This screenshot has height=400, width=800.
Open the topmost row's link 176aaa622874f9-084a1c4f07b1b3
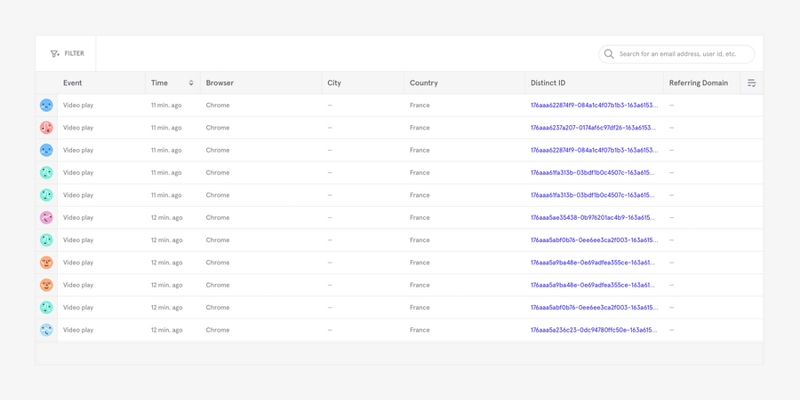594,105
